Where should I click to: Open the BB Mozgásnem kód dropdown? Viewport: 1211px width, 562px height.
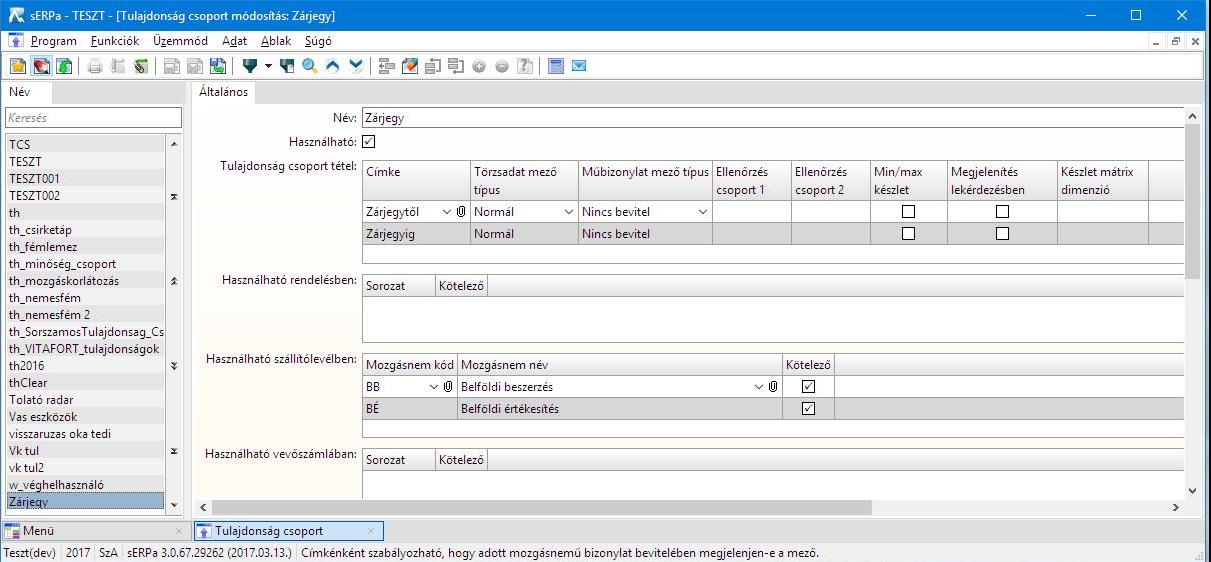click(434, 387)
